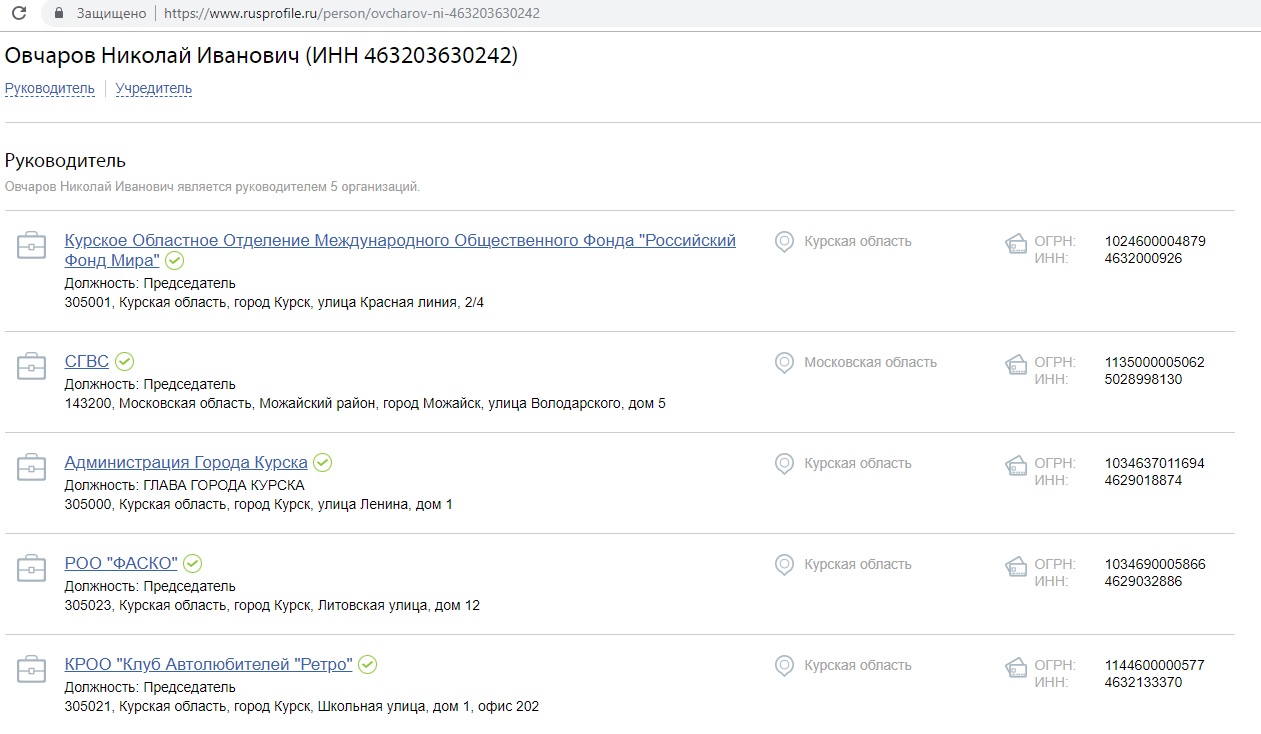Click green checkmark after Администрация Города Курска
This screenshot has height=734, width=1261.
pyautogui.click(x=322, y=463)
